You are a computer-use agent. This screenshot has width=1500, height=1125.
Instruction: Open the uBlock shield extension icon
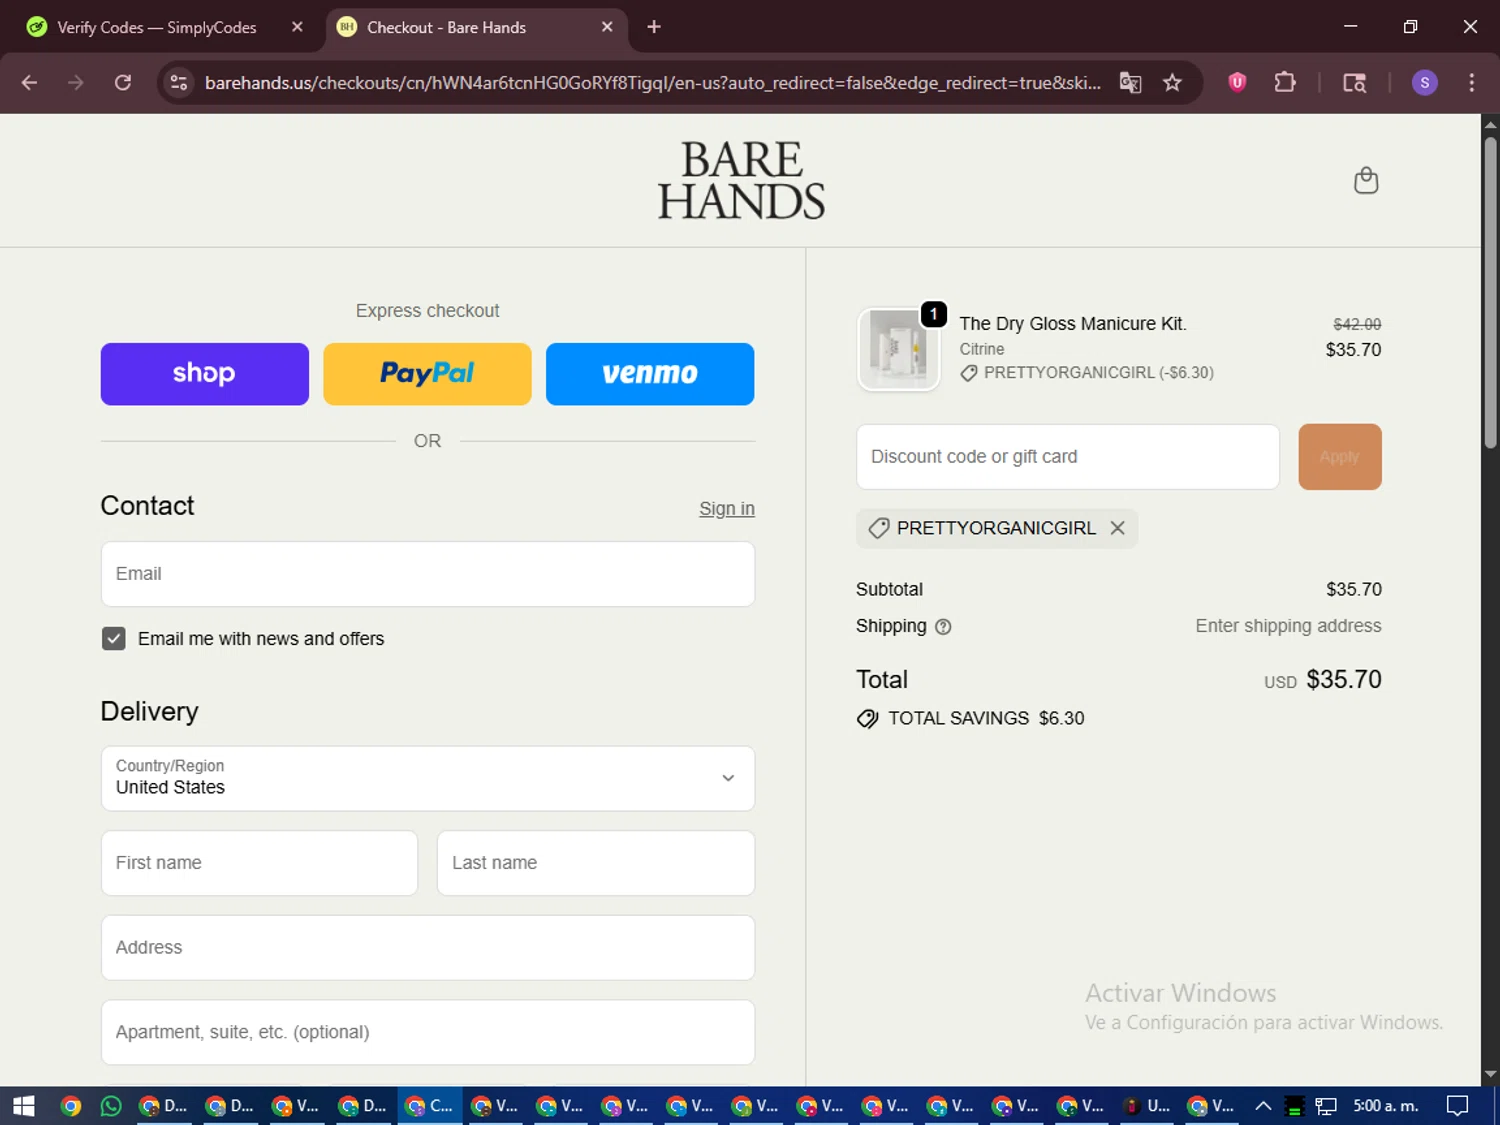pyautogui.click(x=1237, y=83)
